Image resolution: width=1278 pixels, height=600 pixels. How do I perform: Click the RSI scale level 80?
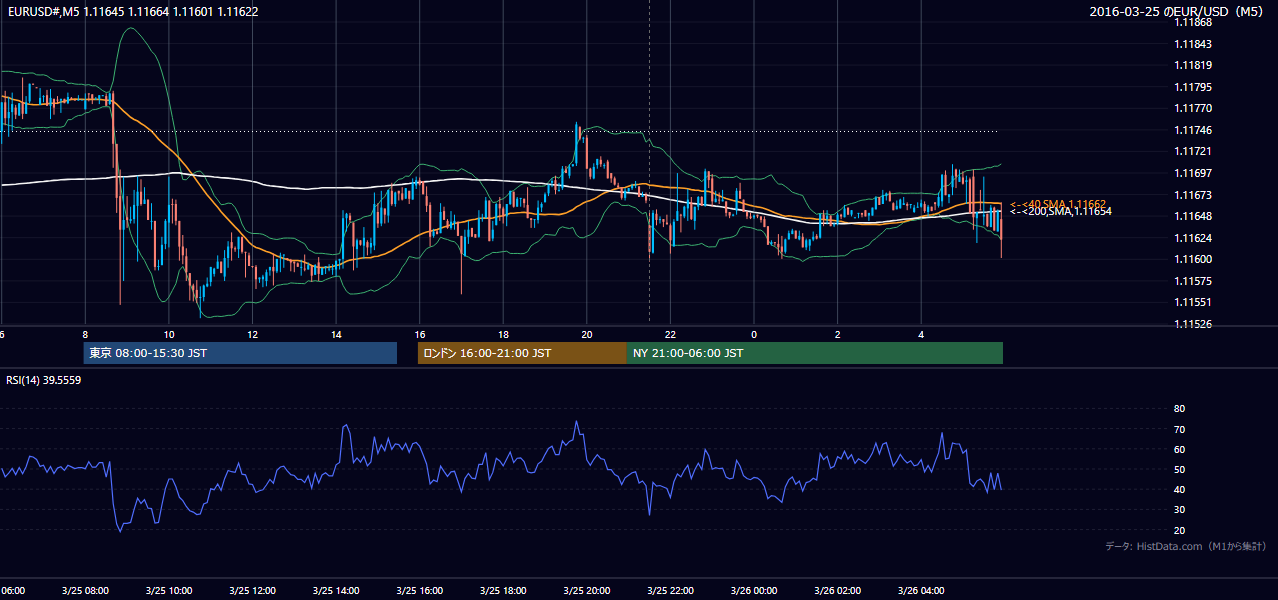(1180, 409)
